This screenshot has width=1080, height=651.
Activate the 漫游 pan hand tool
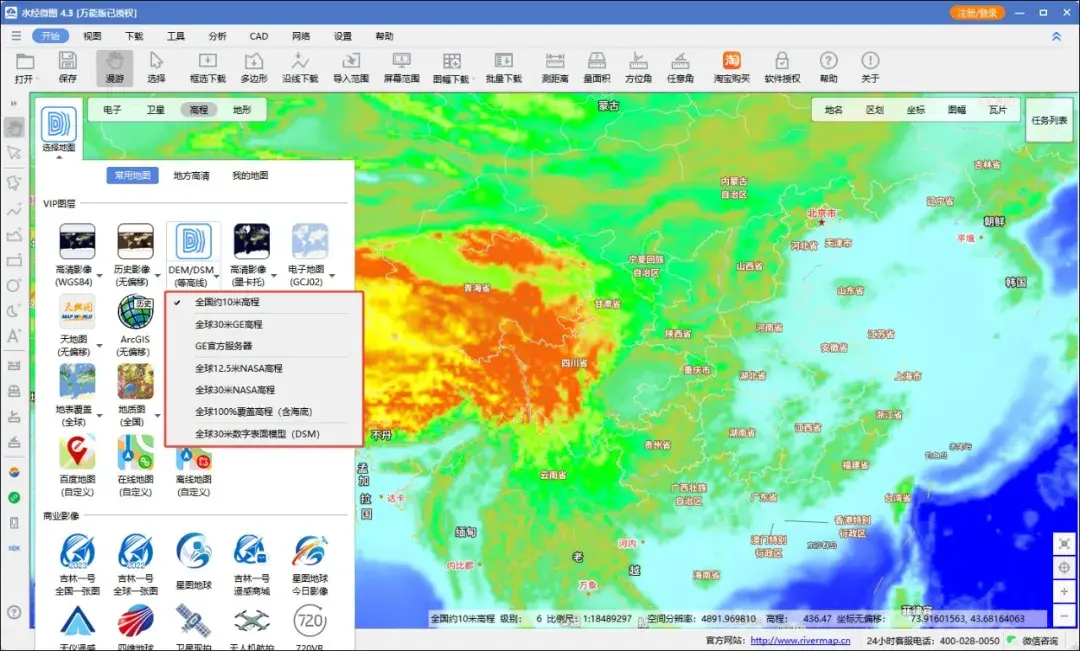114,68
